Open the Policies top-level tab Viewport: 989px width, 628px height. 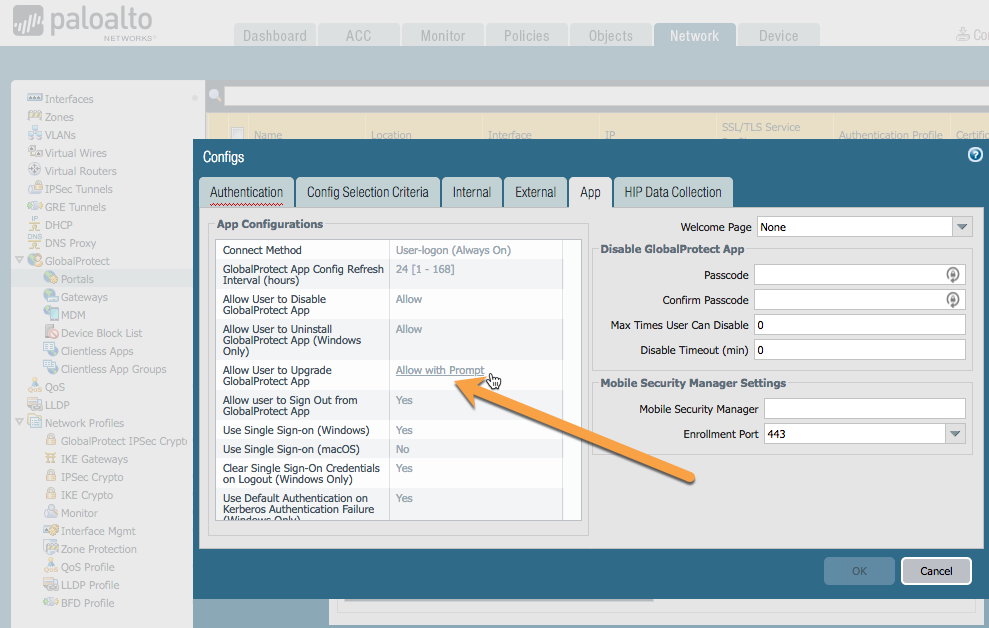point(526,35)
